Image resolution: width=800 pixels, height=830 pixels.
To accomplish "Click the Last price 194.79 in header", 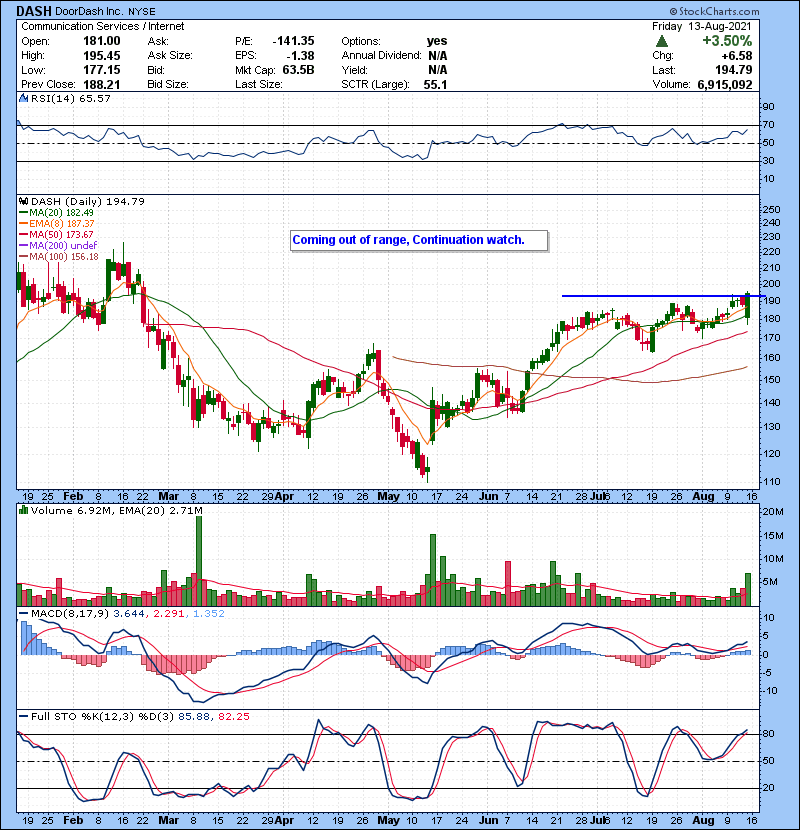I will pyautogui.click(x=733, y=70).
